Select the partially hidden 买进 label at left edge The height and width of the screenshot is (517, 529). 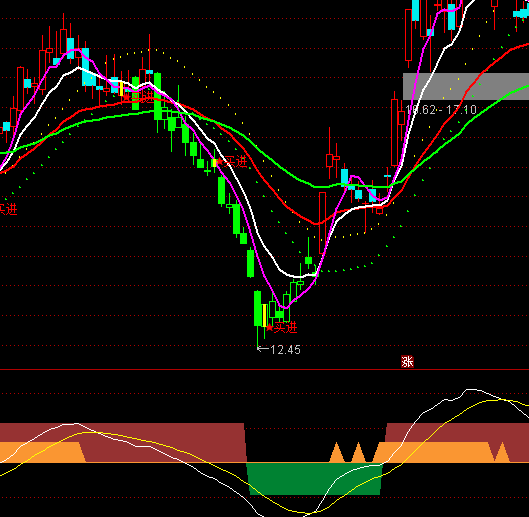[x=8, y=209]
